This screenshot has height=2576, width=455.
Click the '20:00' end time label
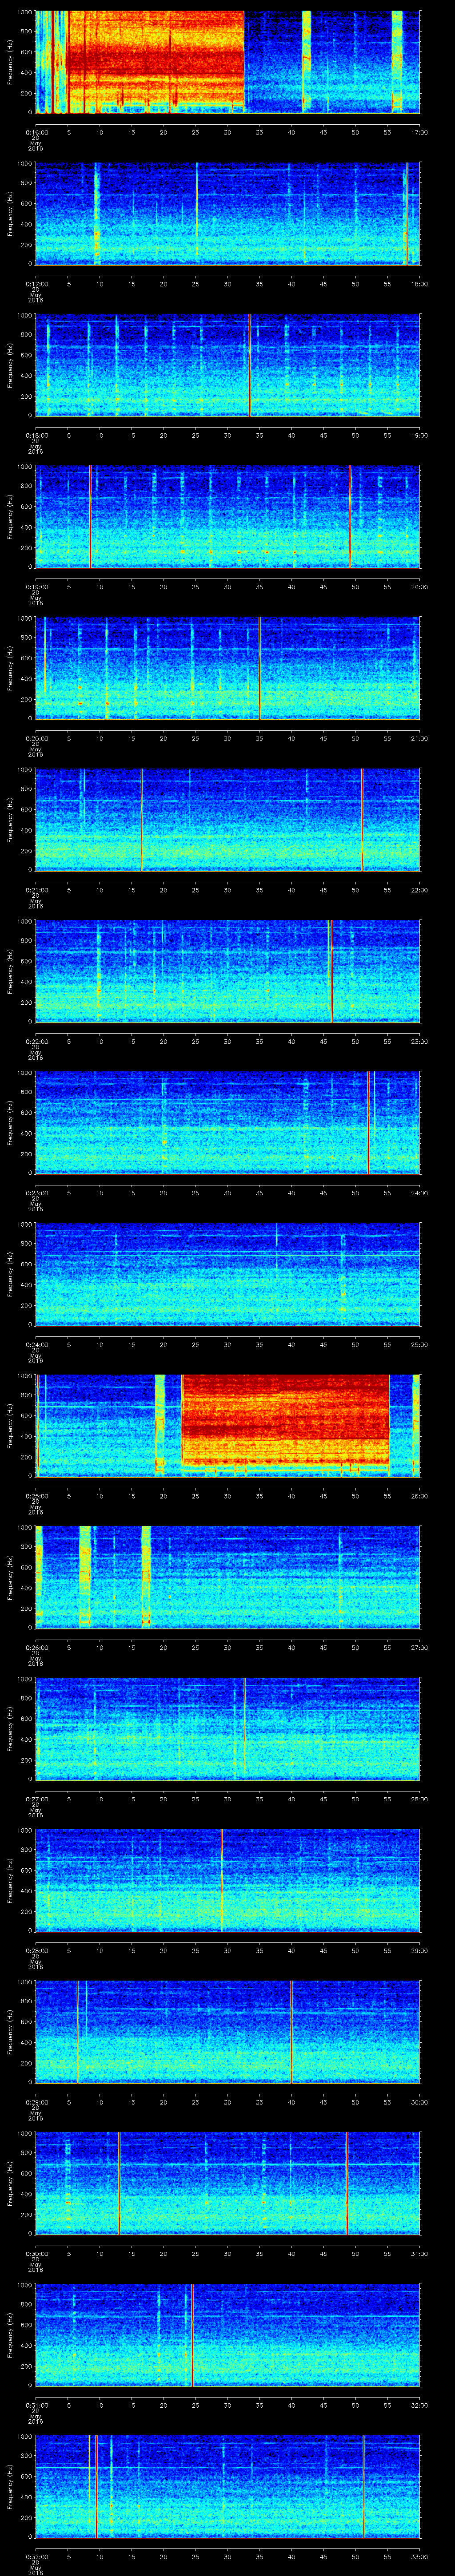(420, 587)
